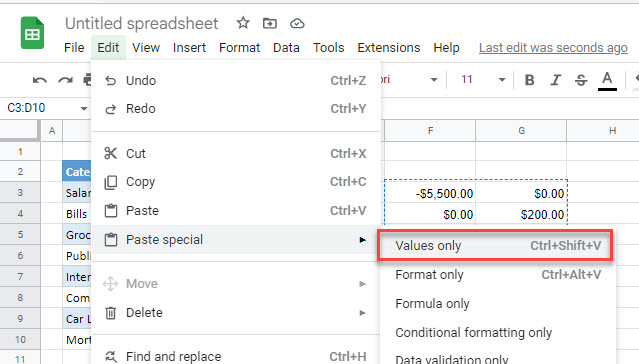This screenshot has height=364, width=639.
Task: Toggle strikethrough formatting
Action: (581, 80)
